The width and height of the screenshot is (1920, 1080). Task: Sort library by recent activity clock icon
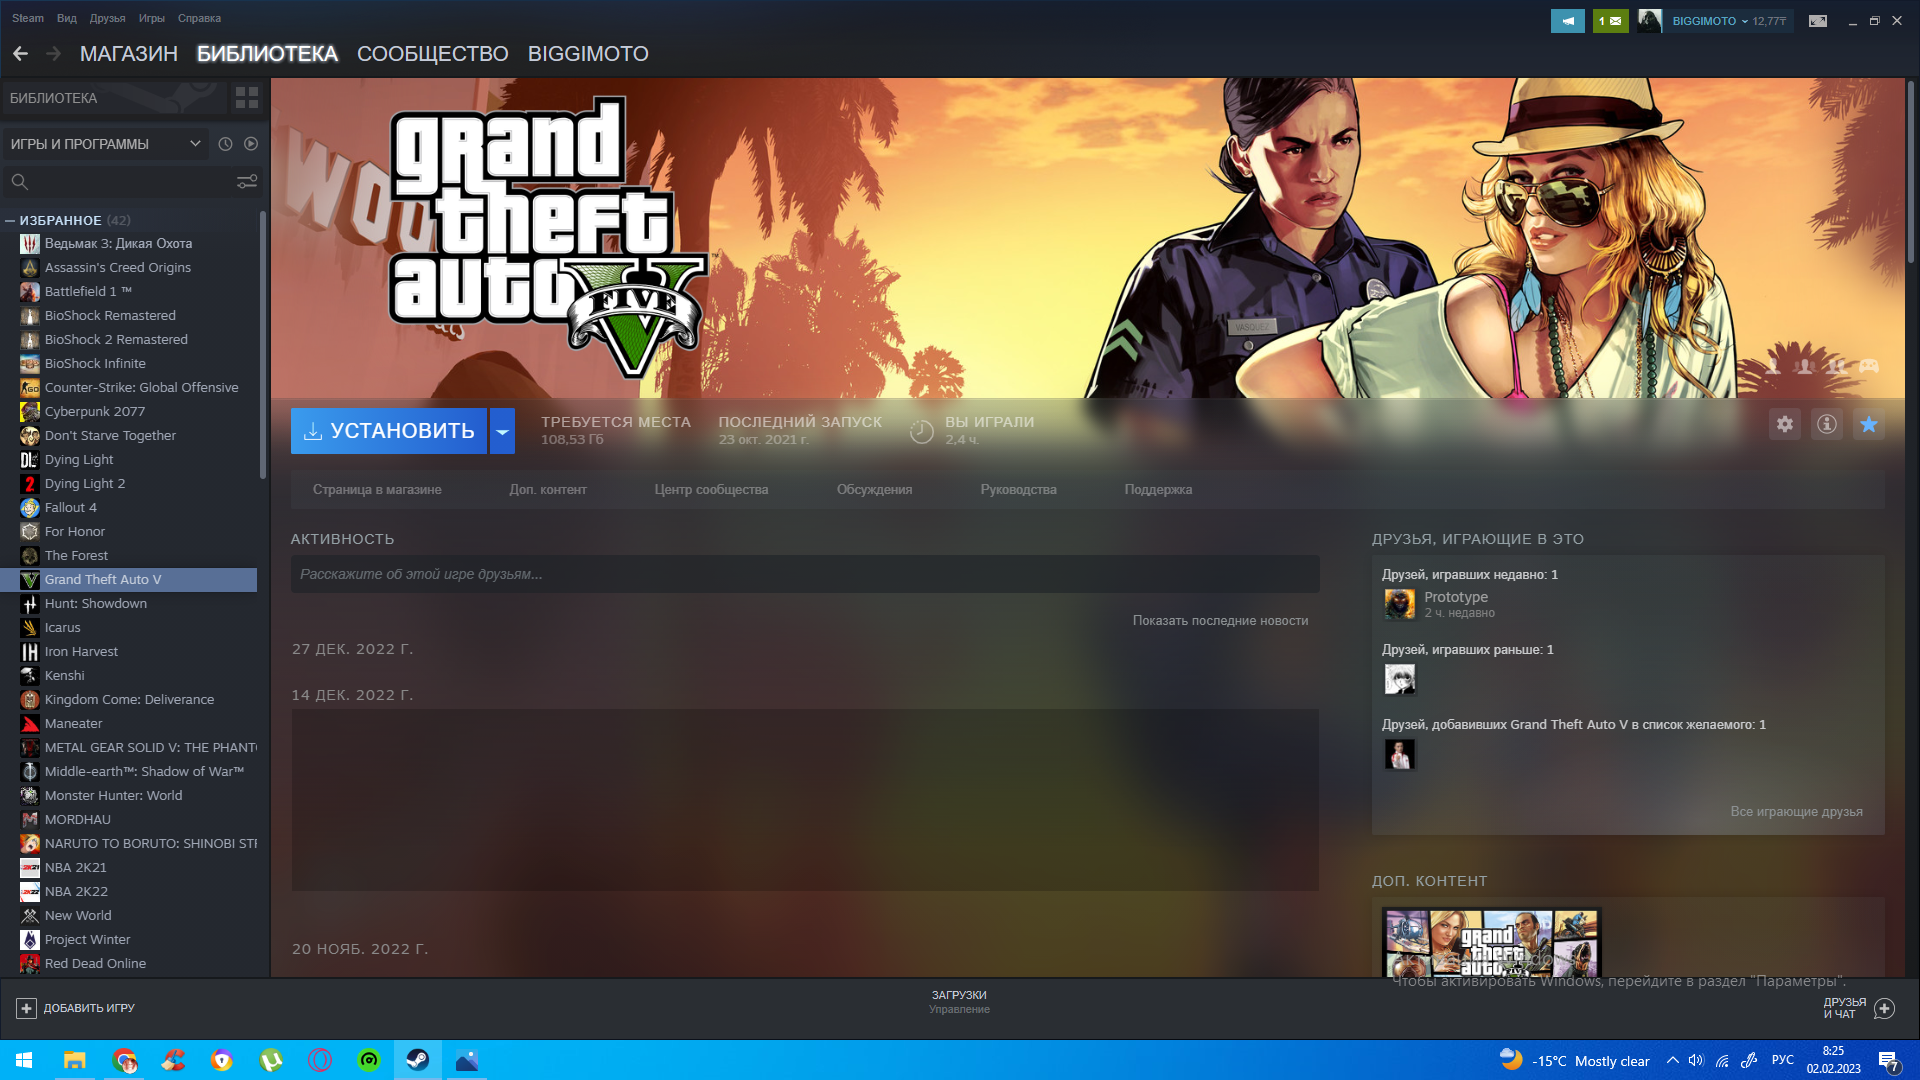tap(225, 144)
